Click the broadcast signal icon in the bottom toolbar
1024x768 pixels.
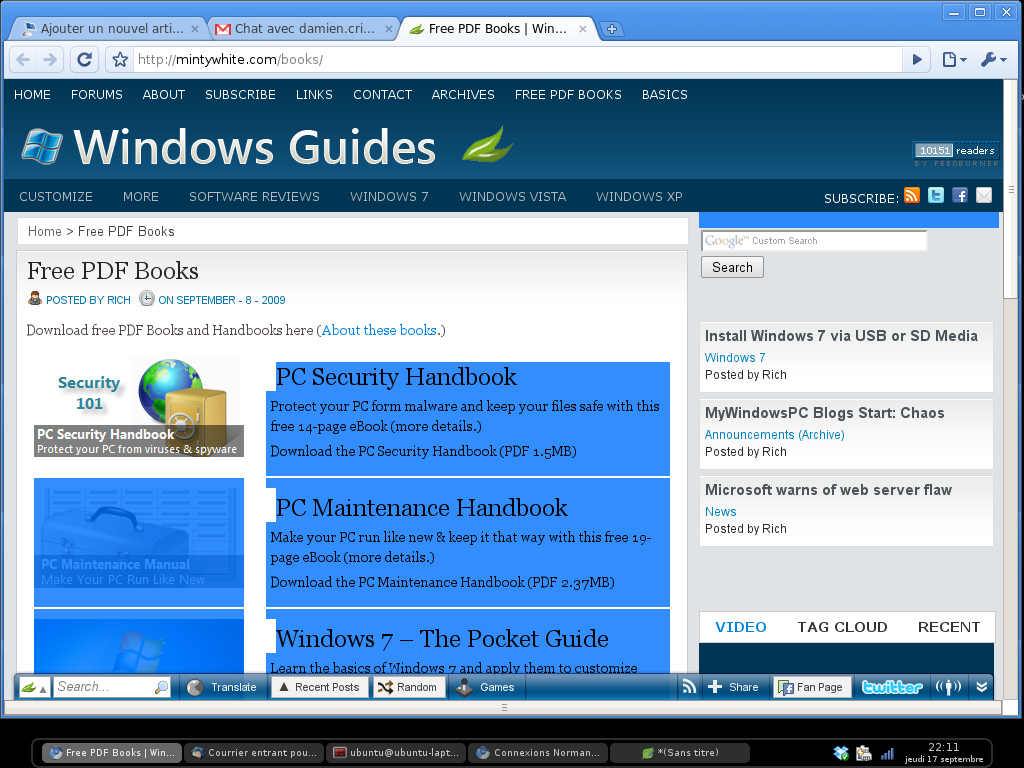click(x=948, y=687)
